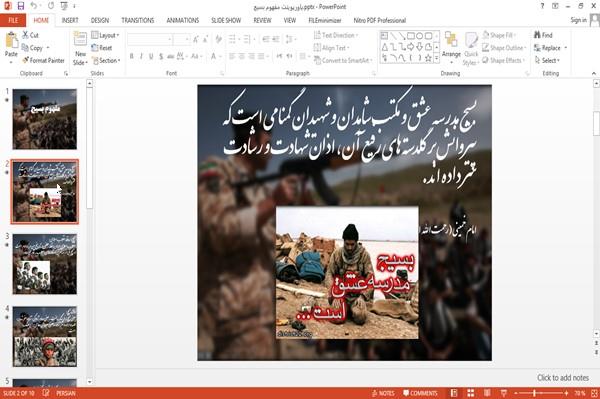Click to add notes area

pyautogui.click(x=563, y=378)
